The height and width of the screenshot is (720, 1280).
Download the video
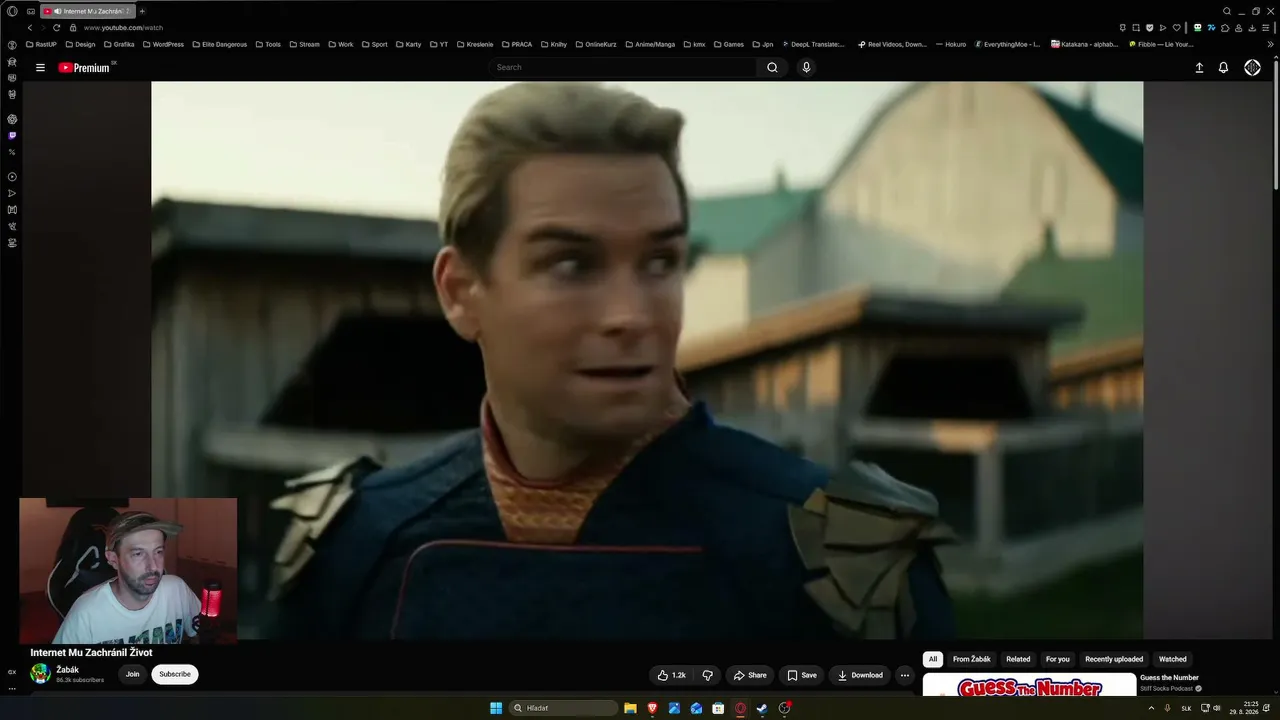click(x=860, y=675)
